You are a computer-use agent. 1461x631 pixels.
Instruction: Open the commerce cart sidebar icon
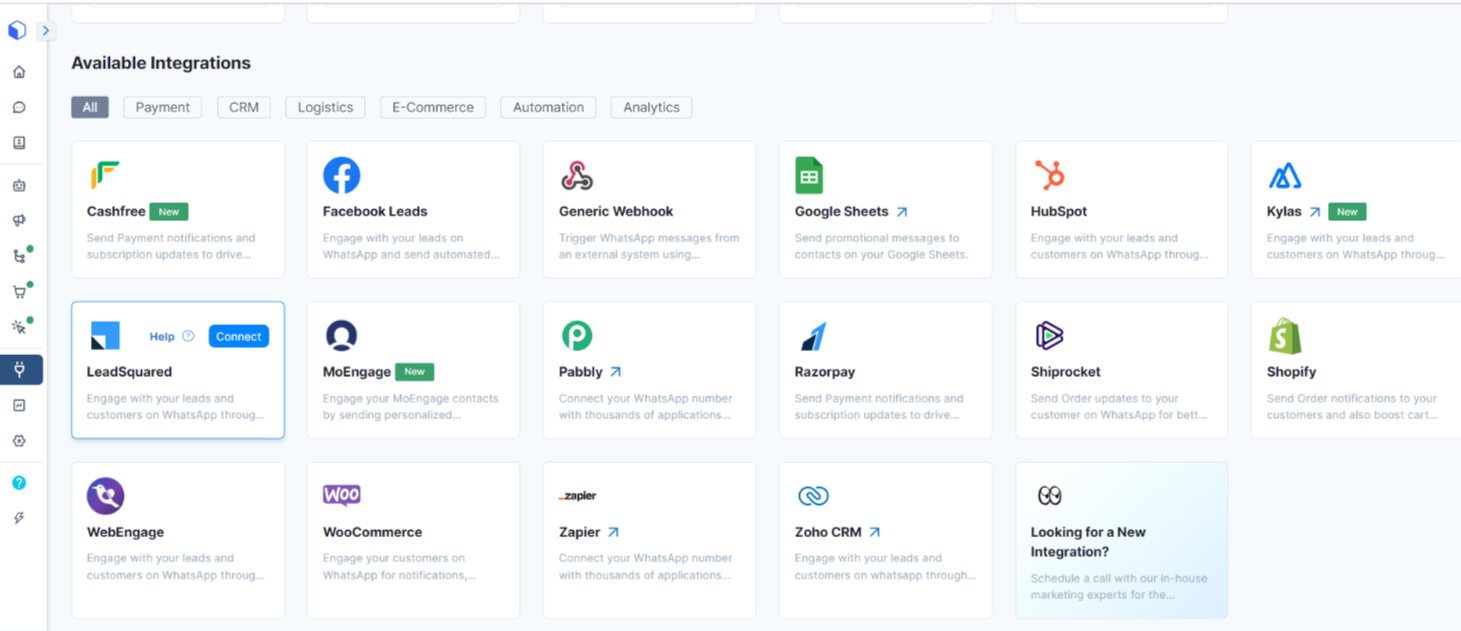[x=19, y=292]
